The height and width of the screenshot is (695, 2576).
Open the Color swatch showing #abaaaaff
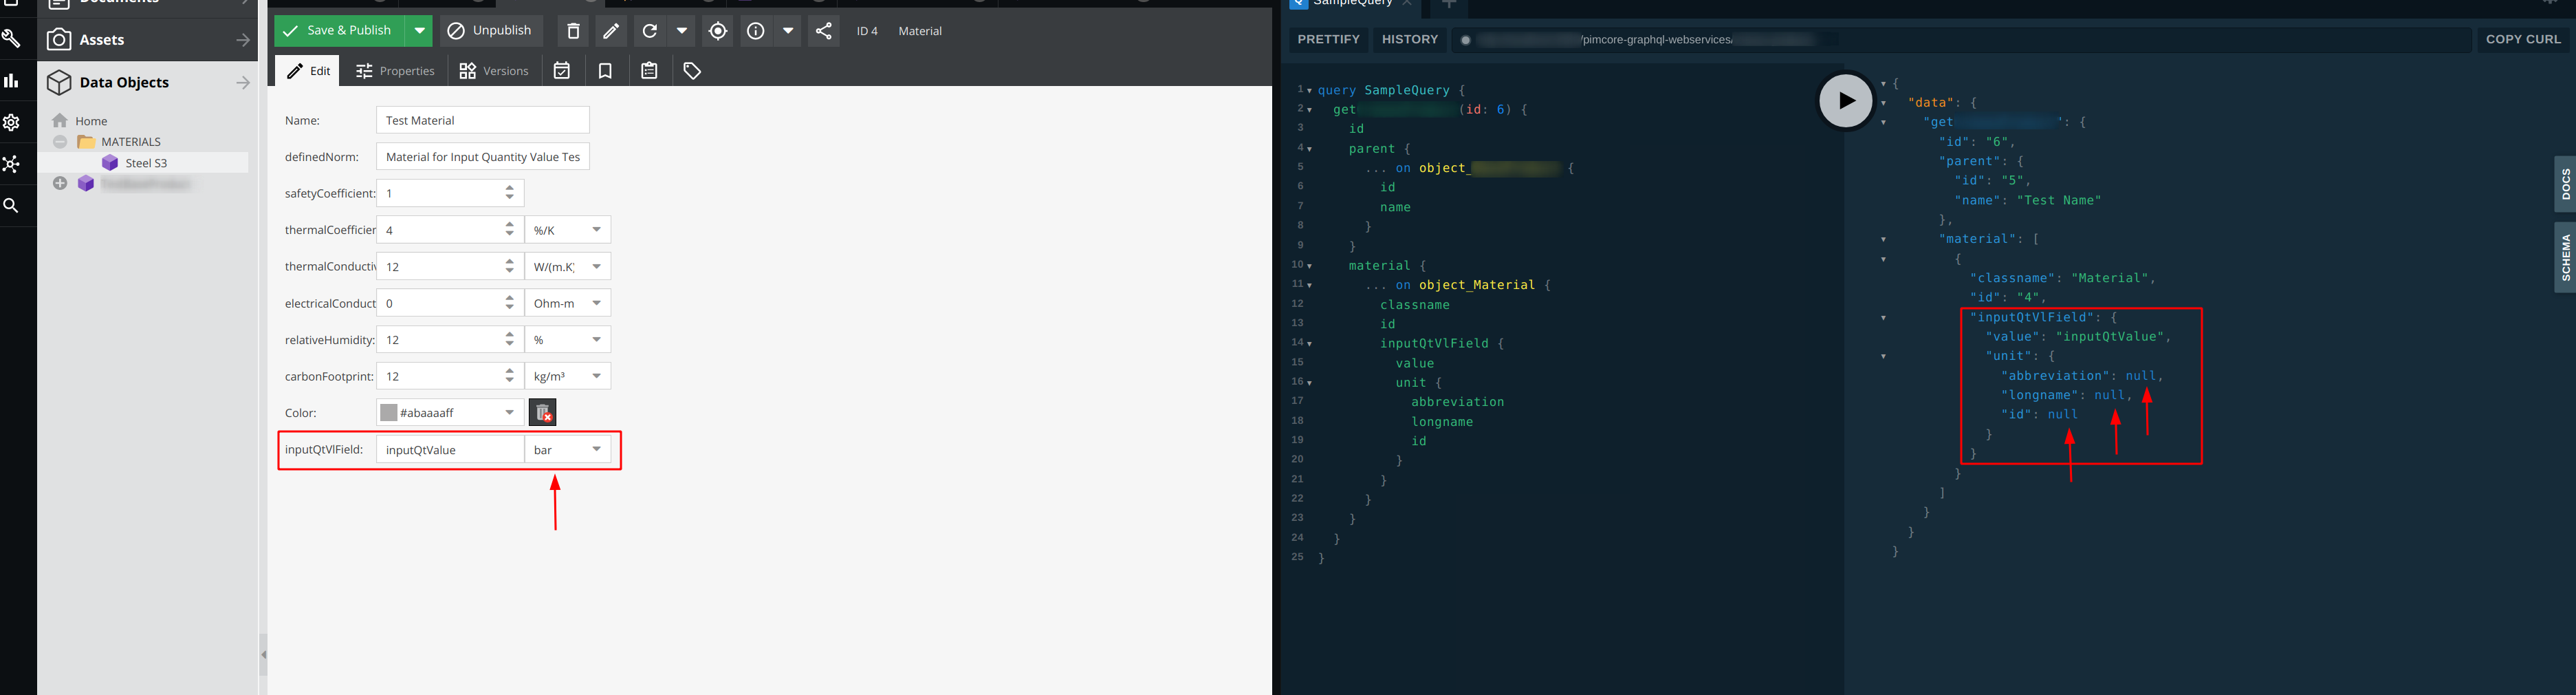(x=448, y=412)
